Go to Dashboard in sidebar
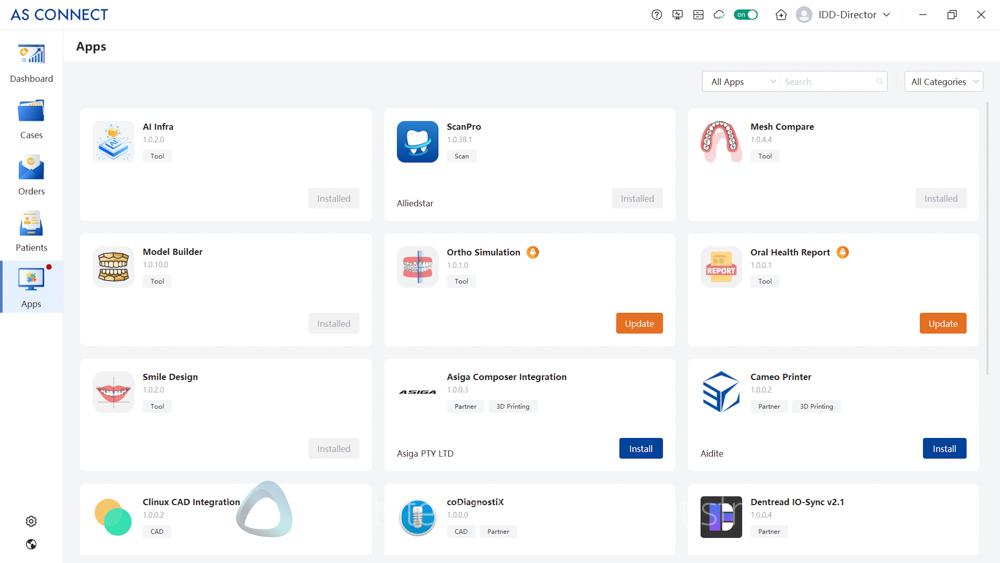The width and height of the screenshot is (1000, 563). (31, 63)
